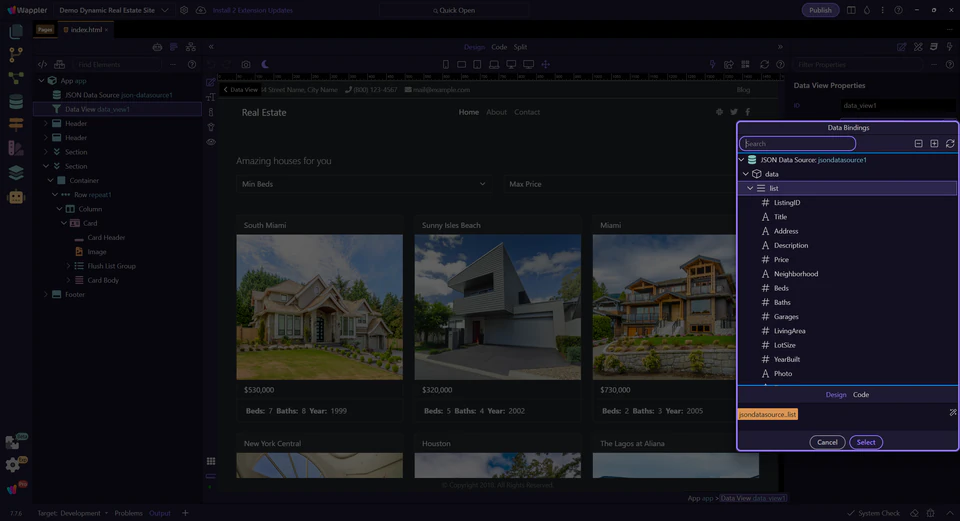Viewport: 960px width, 521px height.
Task: Click the screenshot camera icon in toolbar
Action: [x=246, y=64]
